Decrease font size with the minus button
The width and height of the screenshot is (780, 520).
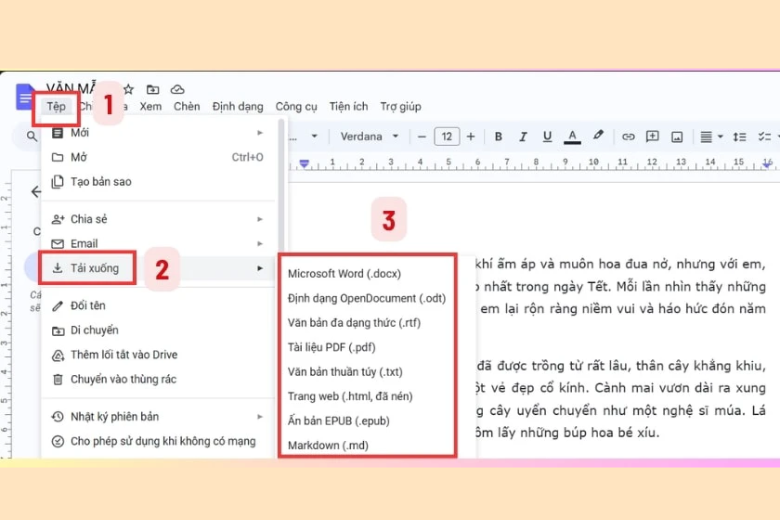(x=422, y=136)
